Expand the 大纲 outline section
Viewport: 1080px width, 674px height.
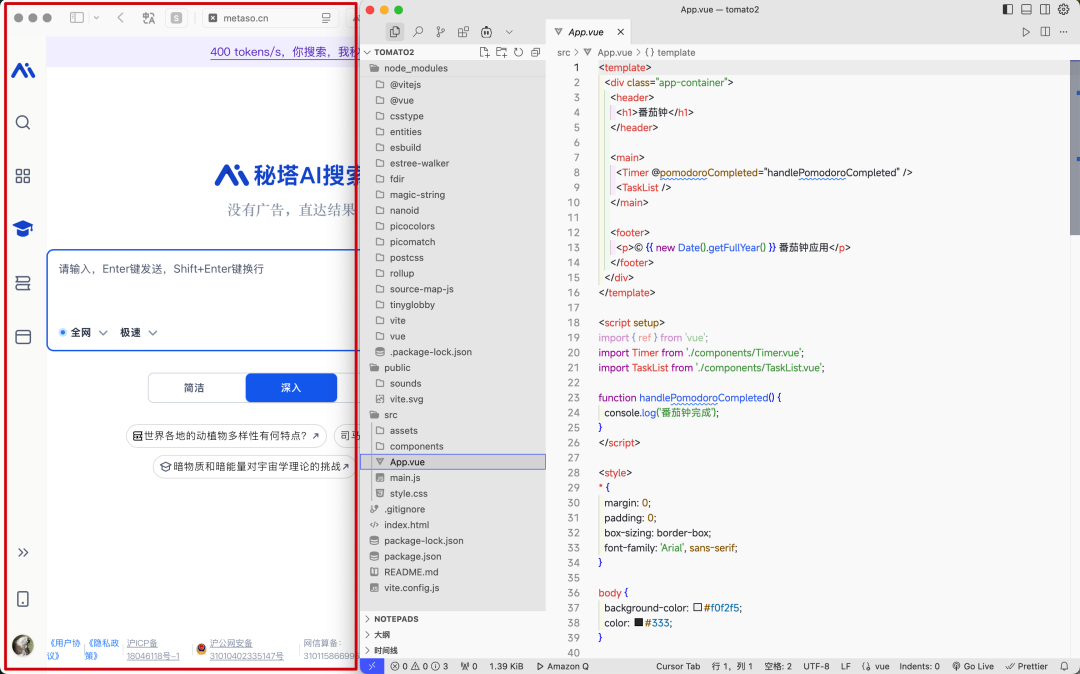(x=453, y=635)
